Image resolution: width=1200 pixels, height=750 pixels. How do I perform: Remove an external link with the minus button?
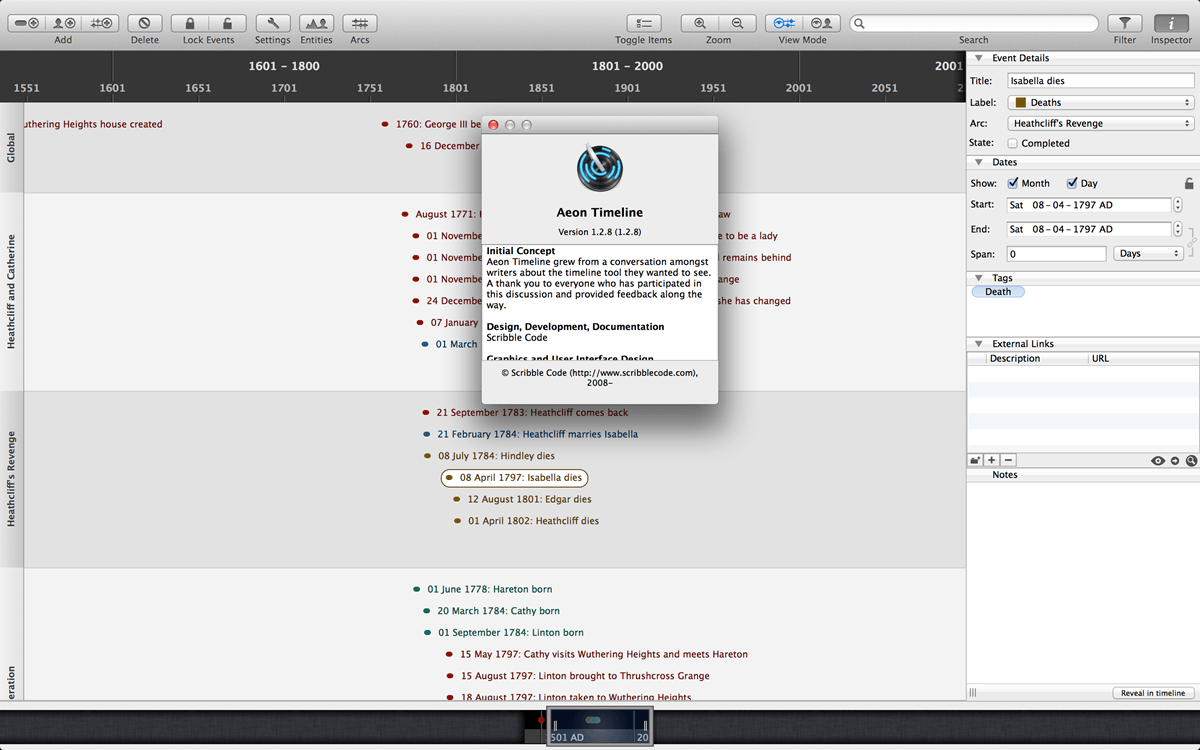(x=1008, y=460)
